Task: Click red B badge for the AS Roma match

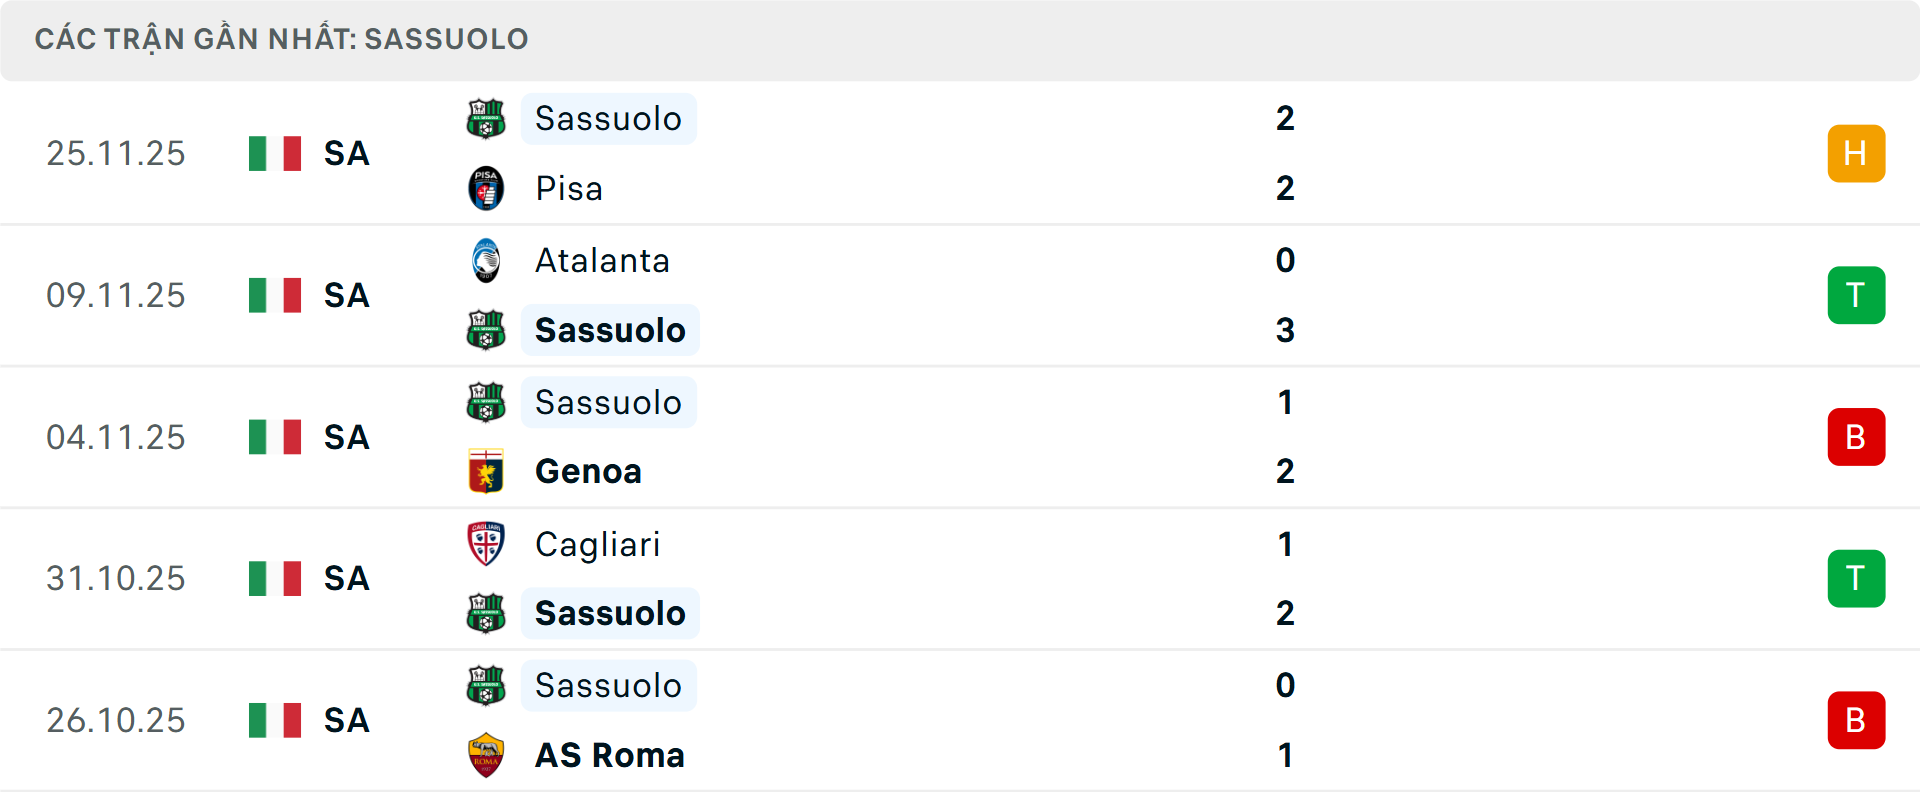Action: click(x=1856, y=720)
